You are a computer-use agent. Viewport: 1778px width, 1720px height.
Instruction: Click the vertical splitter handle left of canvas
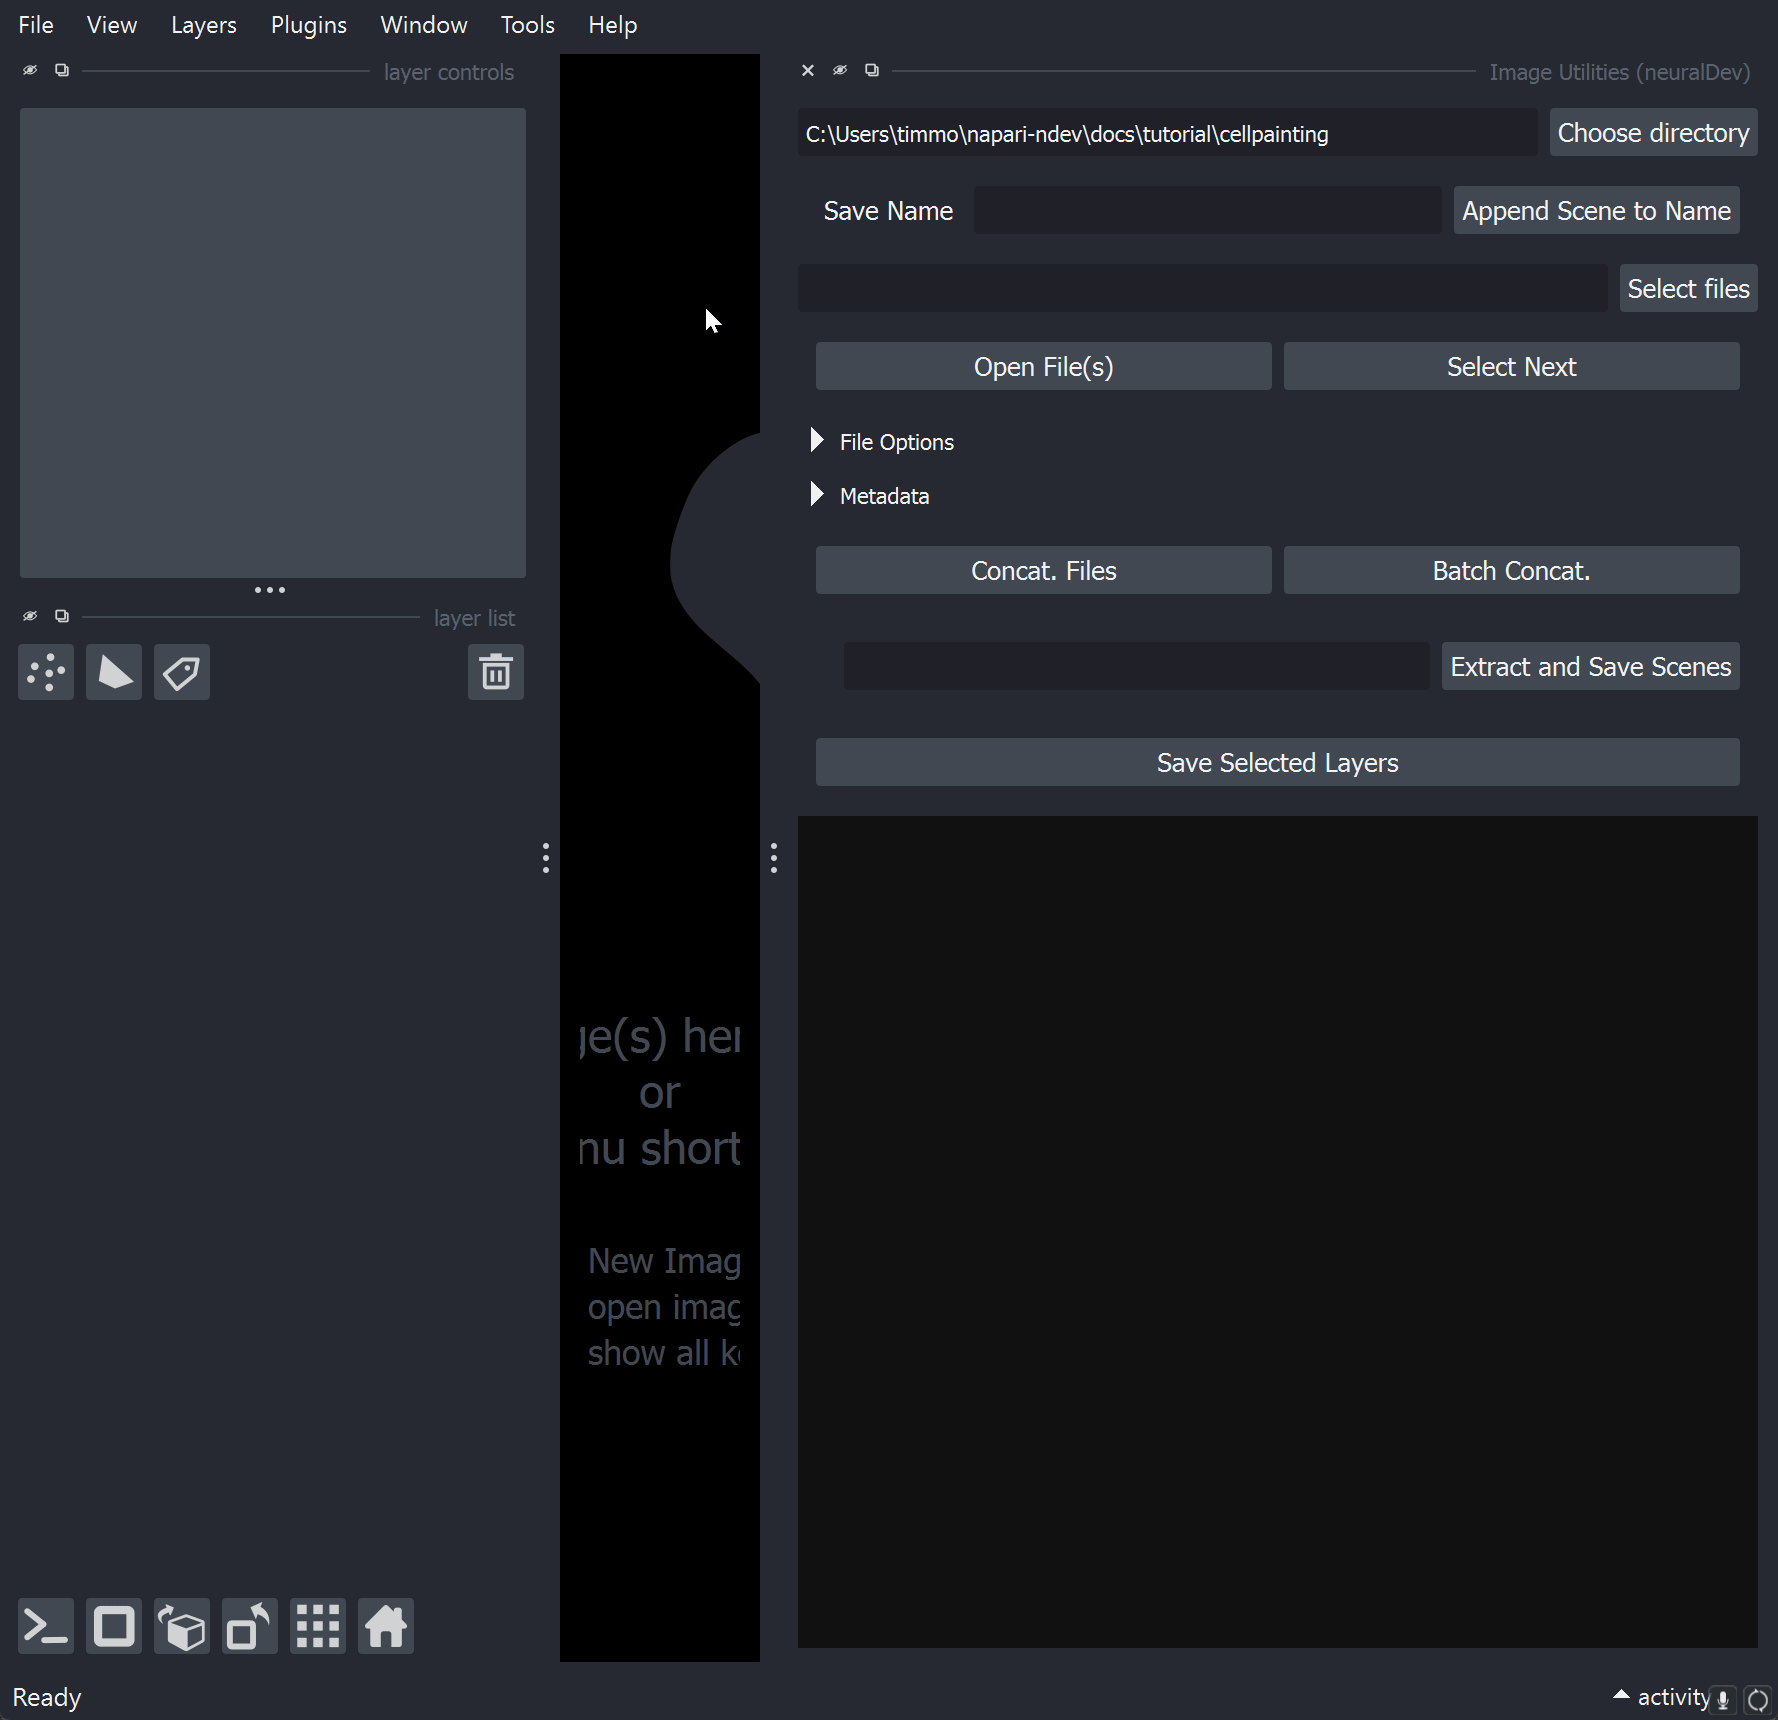coord(546,858)
